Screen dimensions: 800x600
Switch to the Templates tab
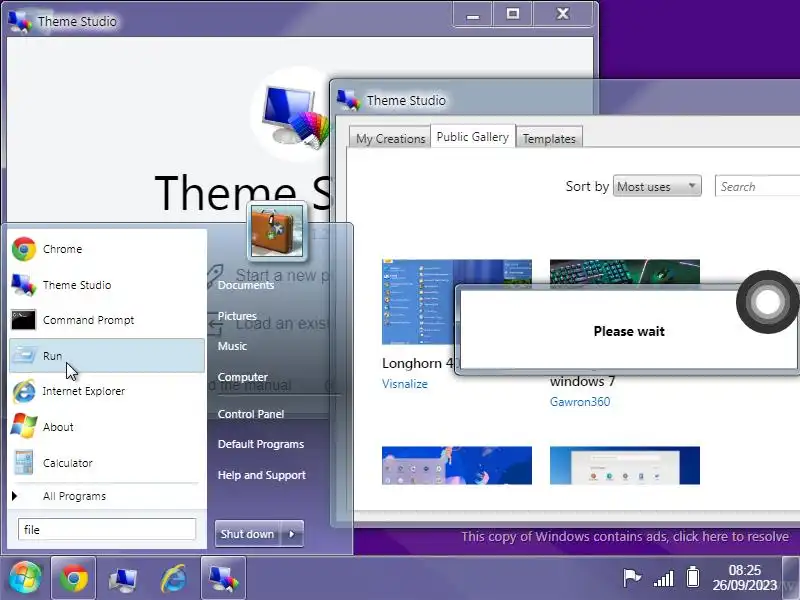[x=549, y=138]
